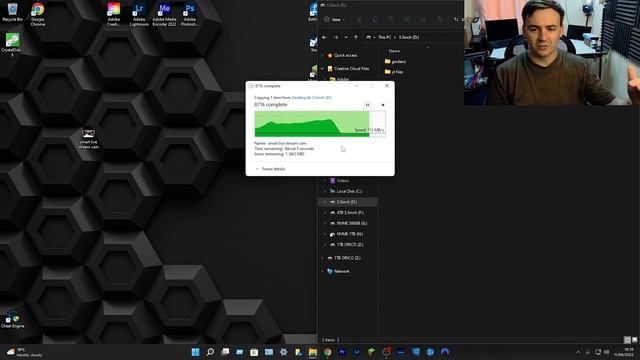Screen dimensions: 640x360
Task: Select the smart live stream cam file
Action: tap(89, 139)
